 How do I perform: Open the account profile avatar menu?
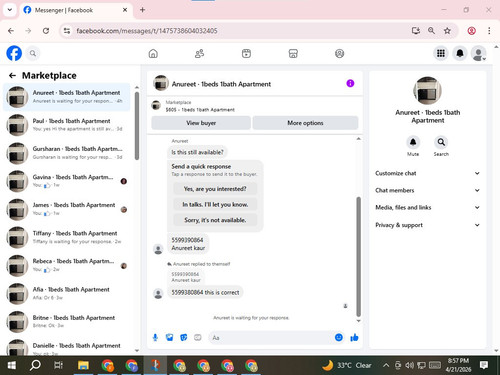[x=479, y=53]
